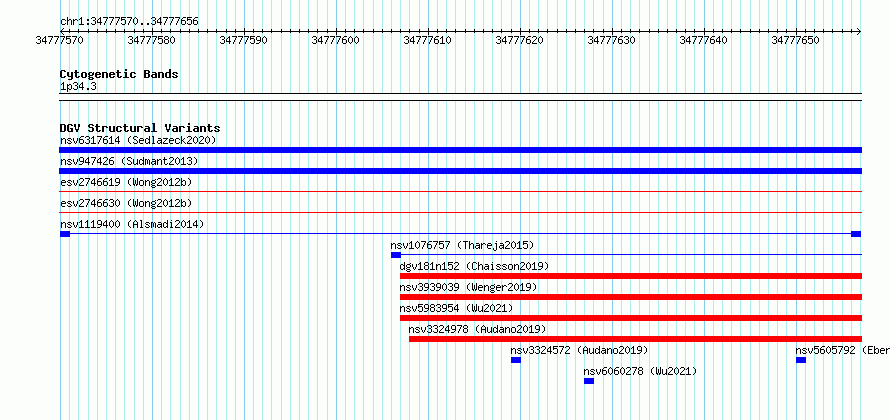Click the red bar below nsv5983954

pos(631,318)
